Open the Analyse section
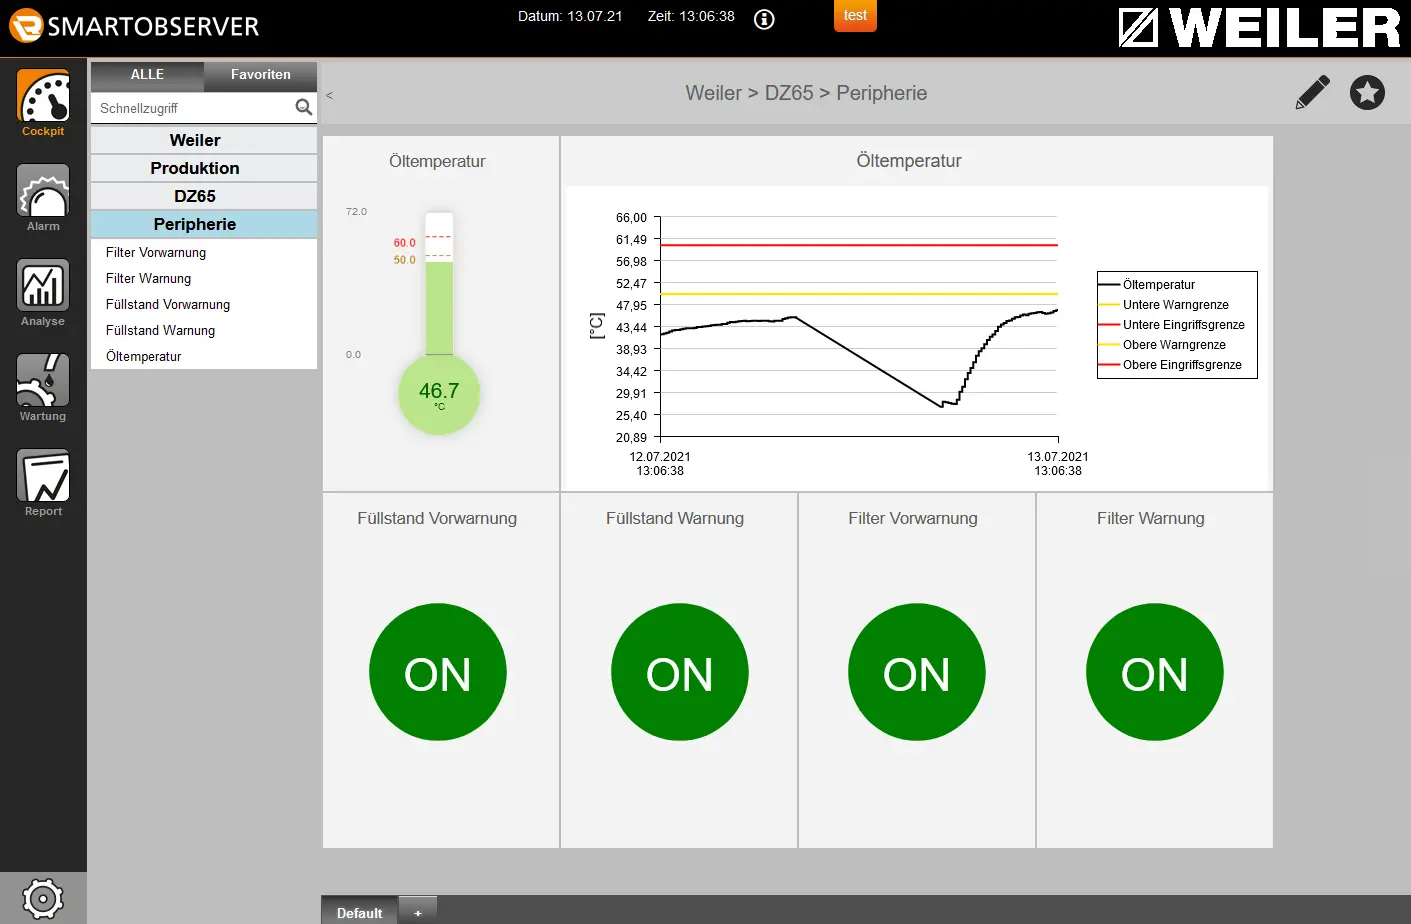The image size is (1411, 924). 43,292
